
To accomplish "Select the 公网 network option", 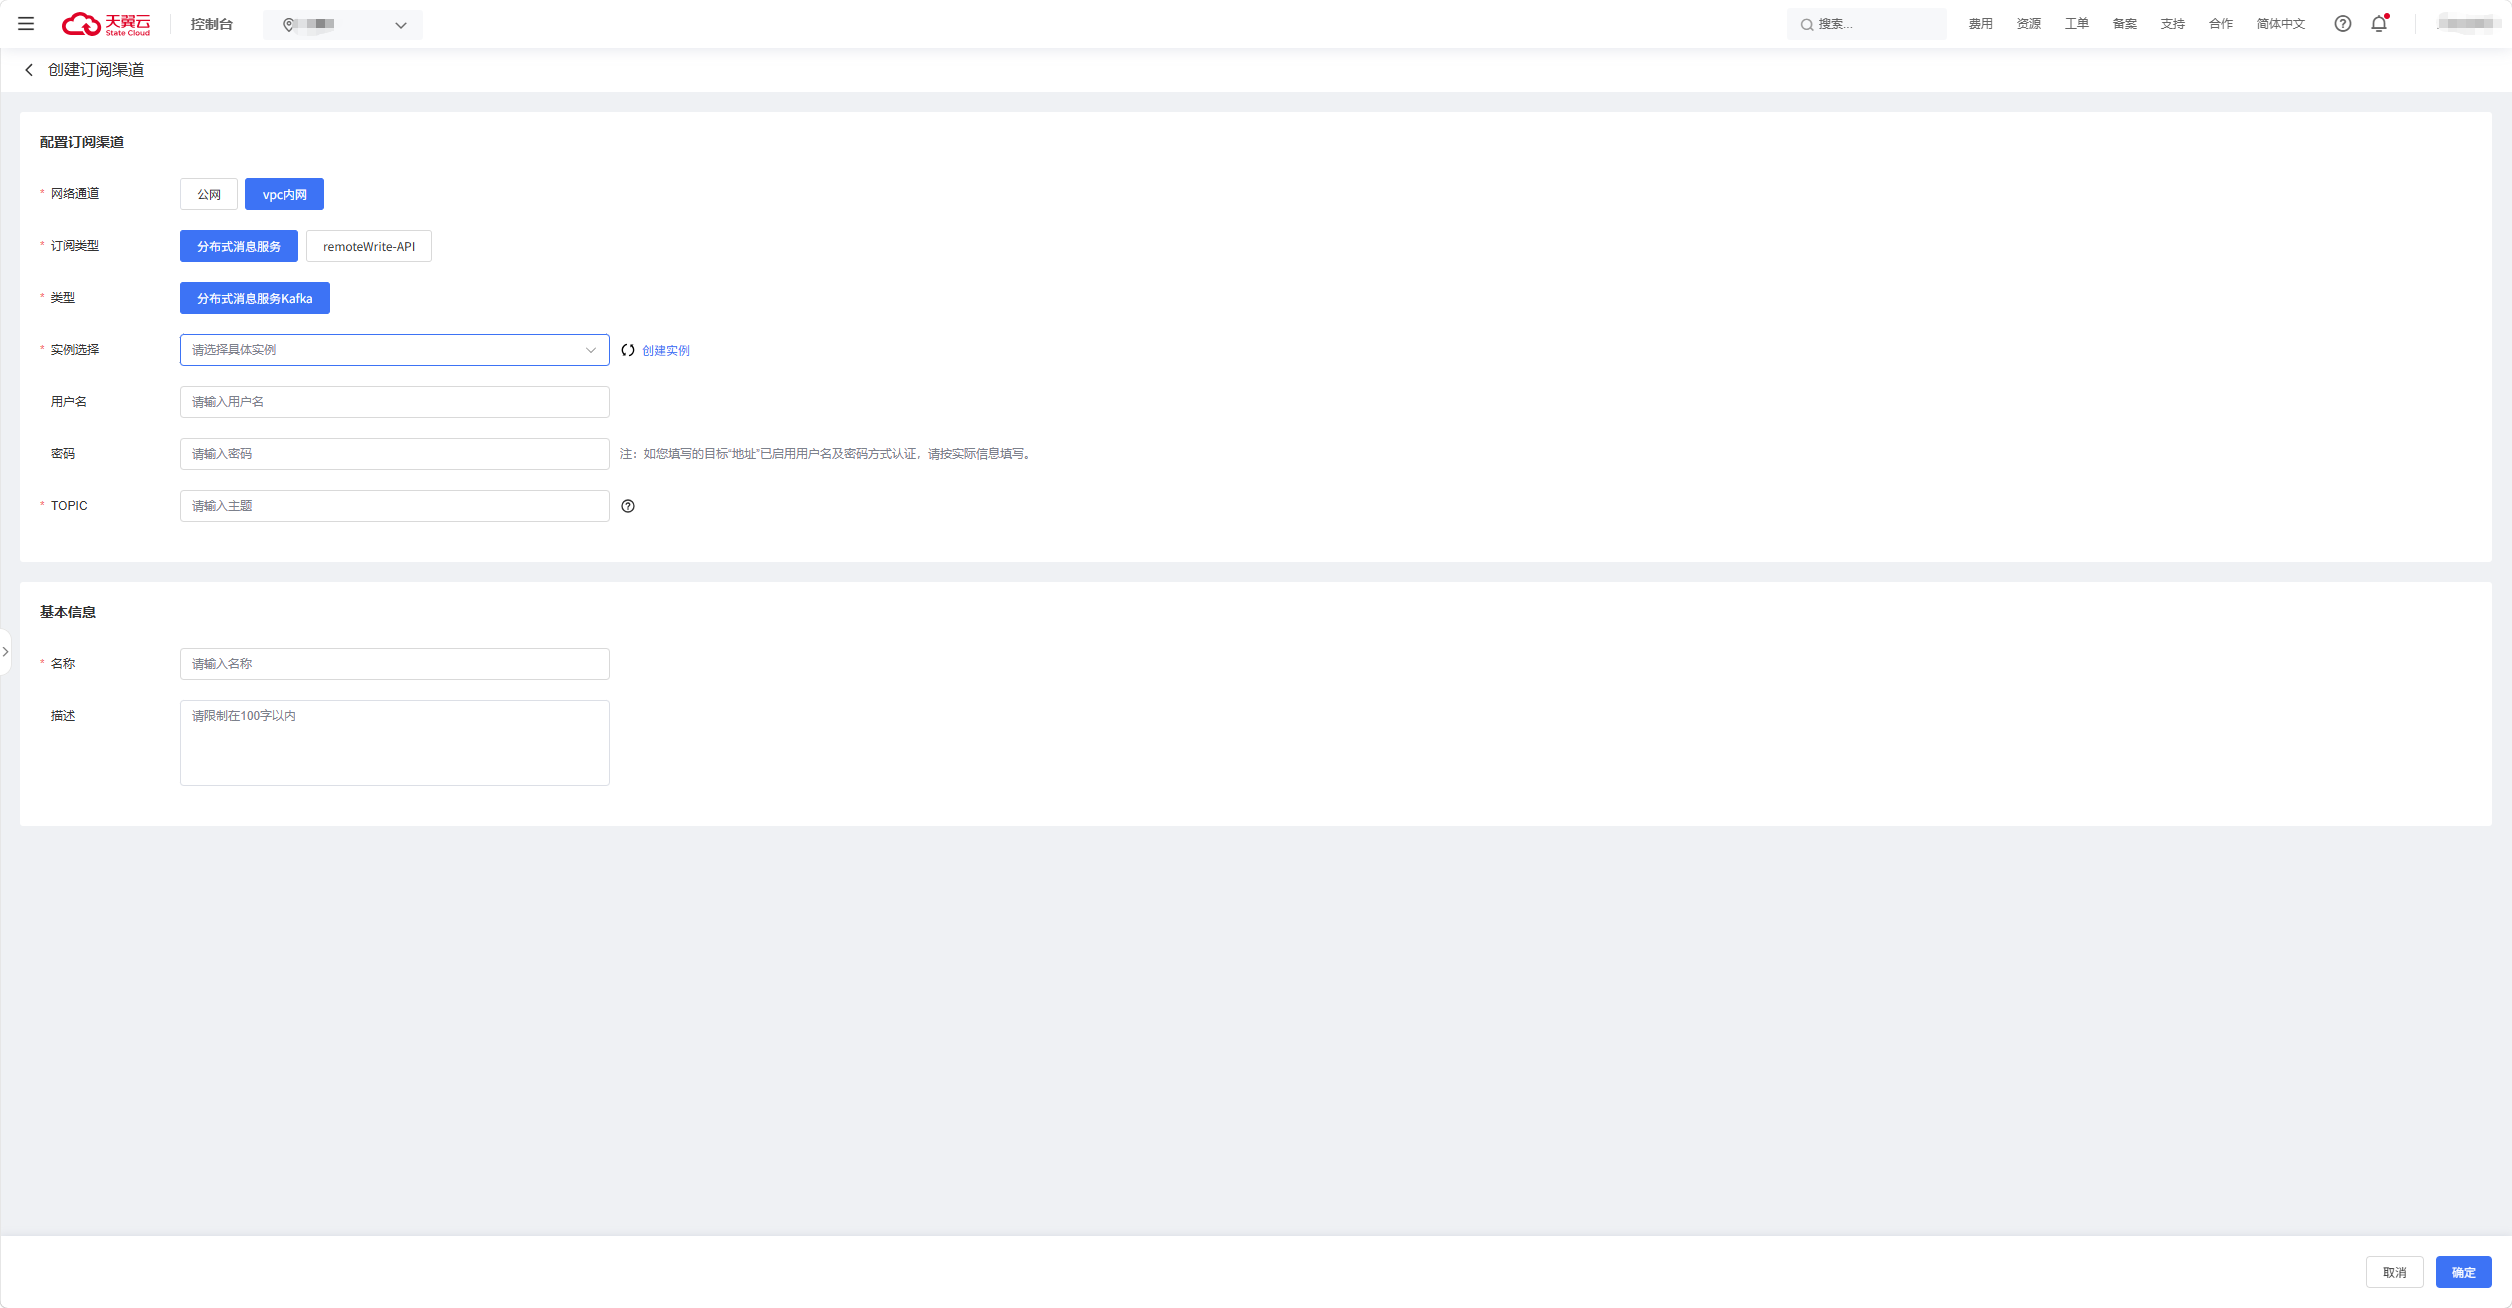I will coord(209,194).
